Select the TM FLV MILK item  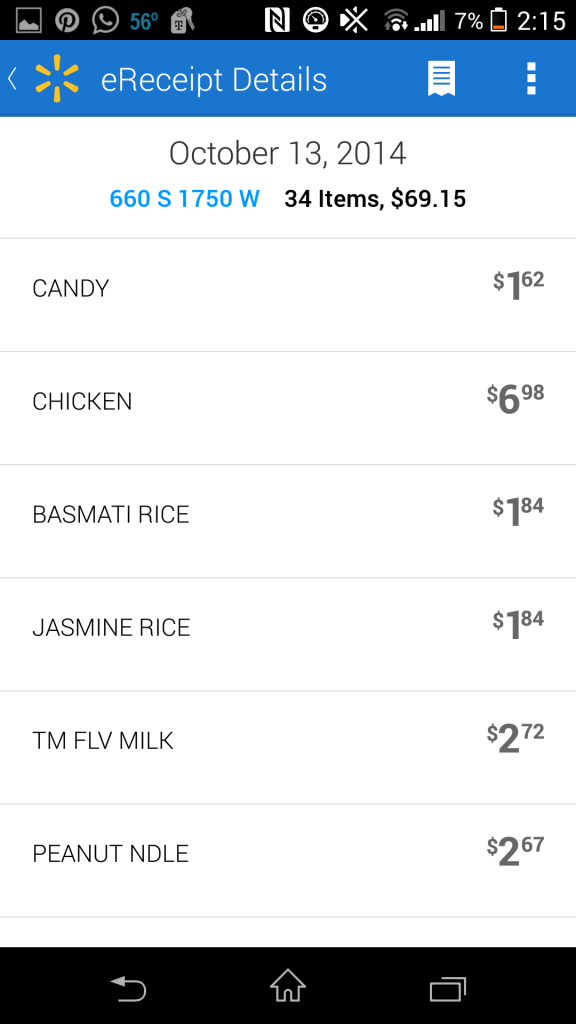tap(288, 747)
